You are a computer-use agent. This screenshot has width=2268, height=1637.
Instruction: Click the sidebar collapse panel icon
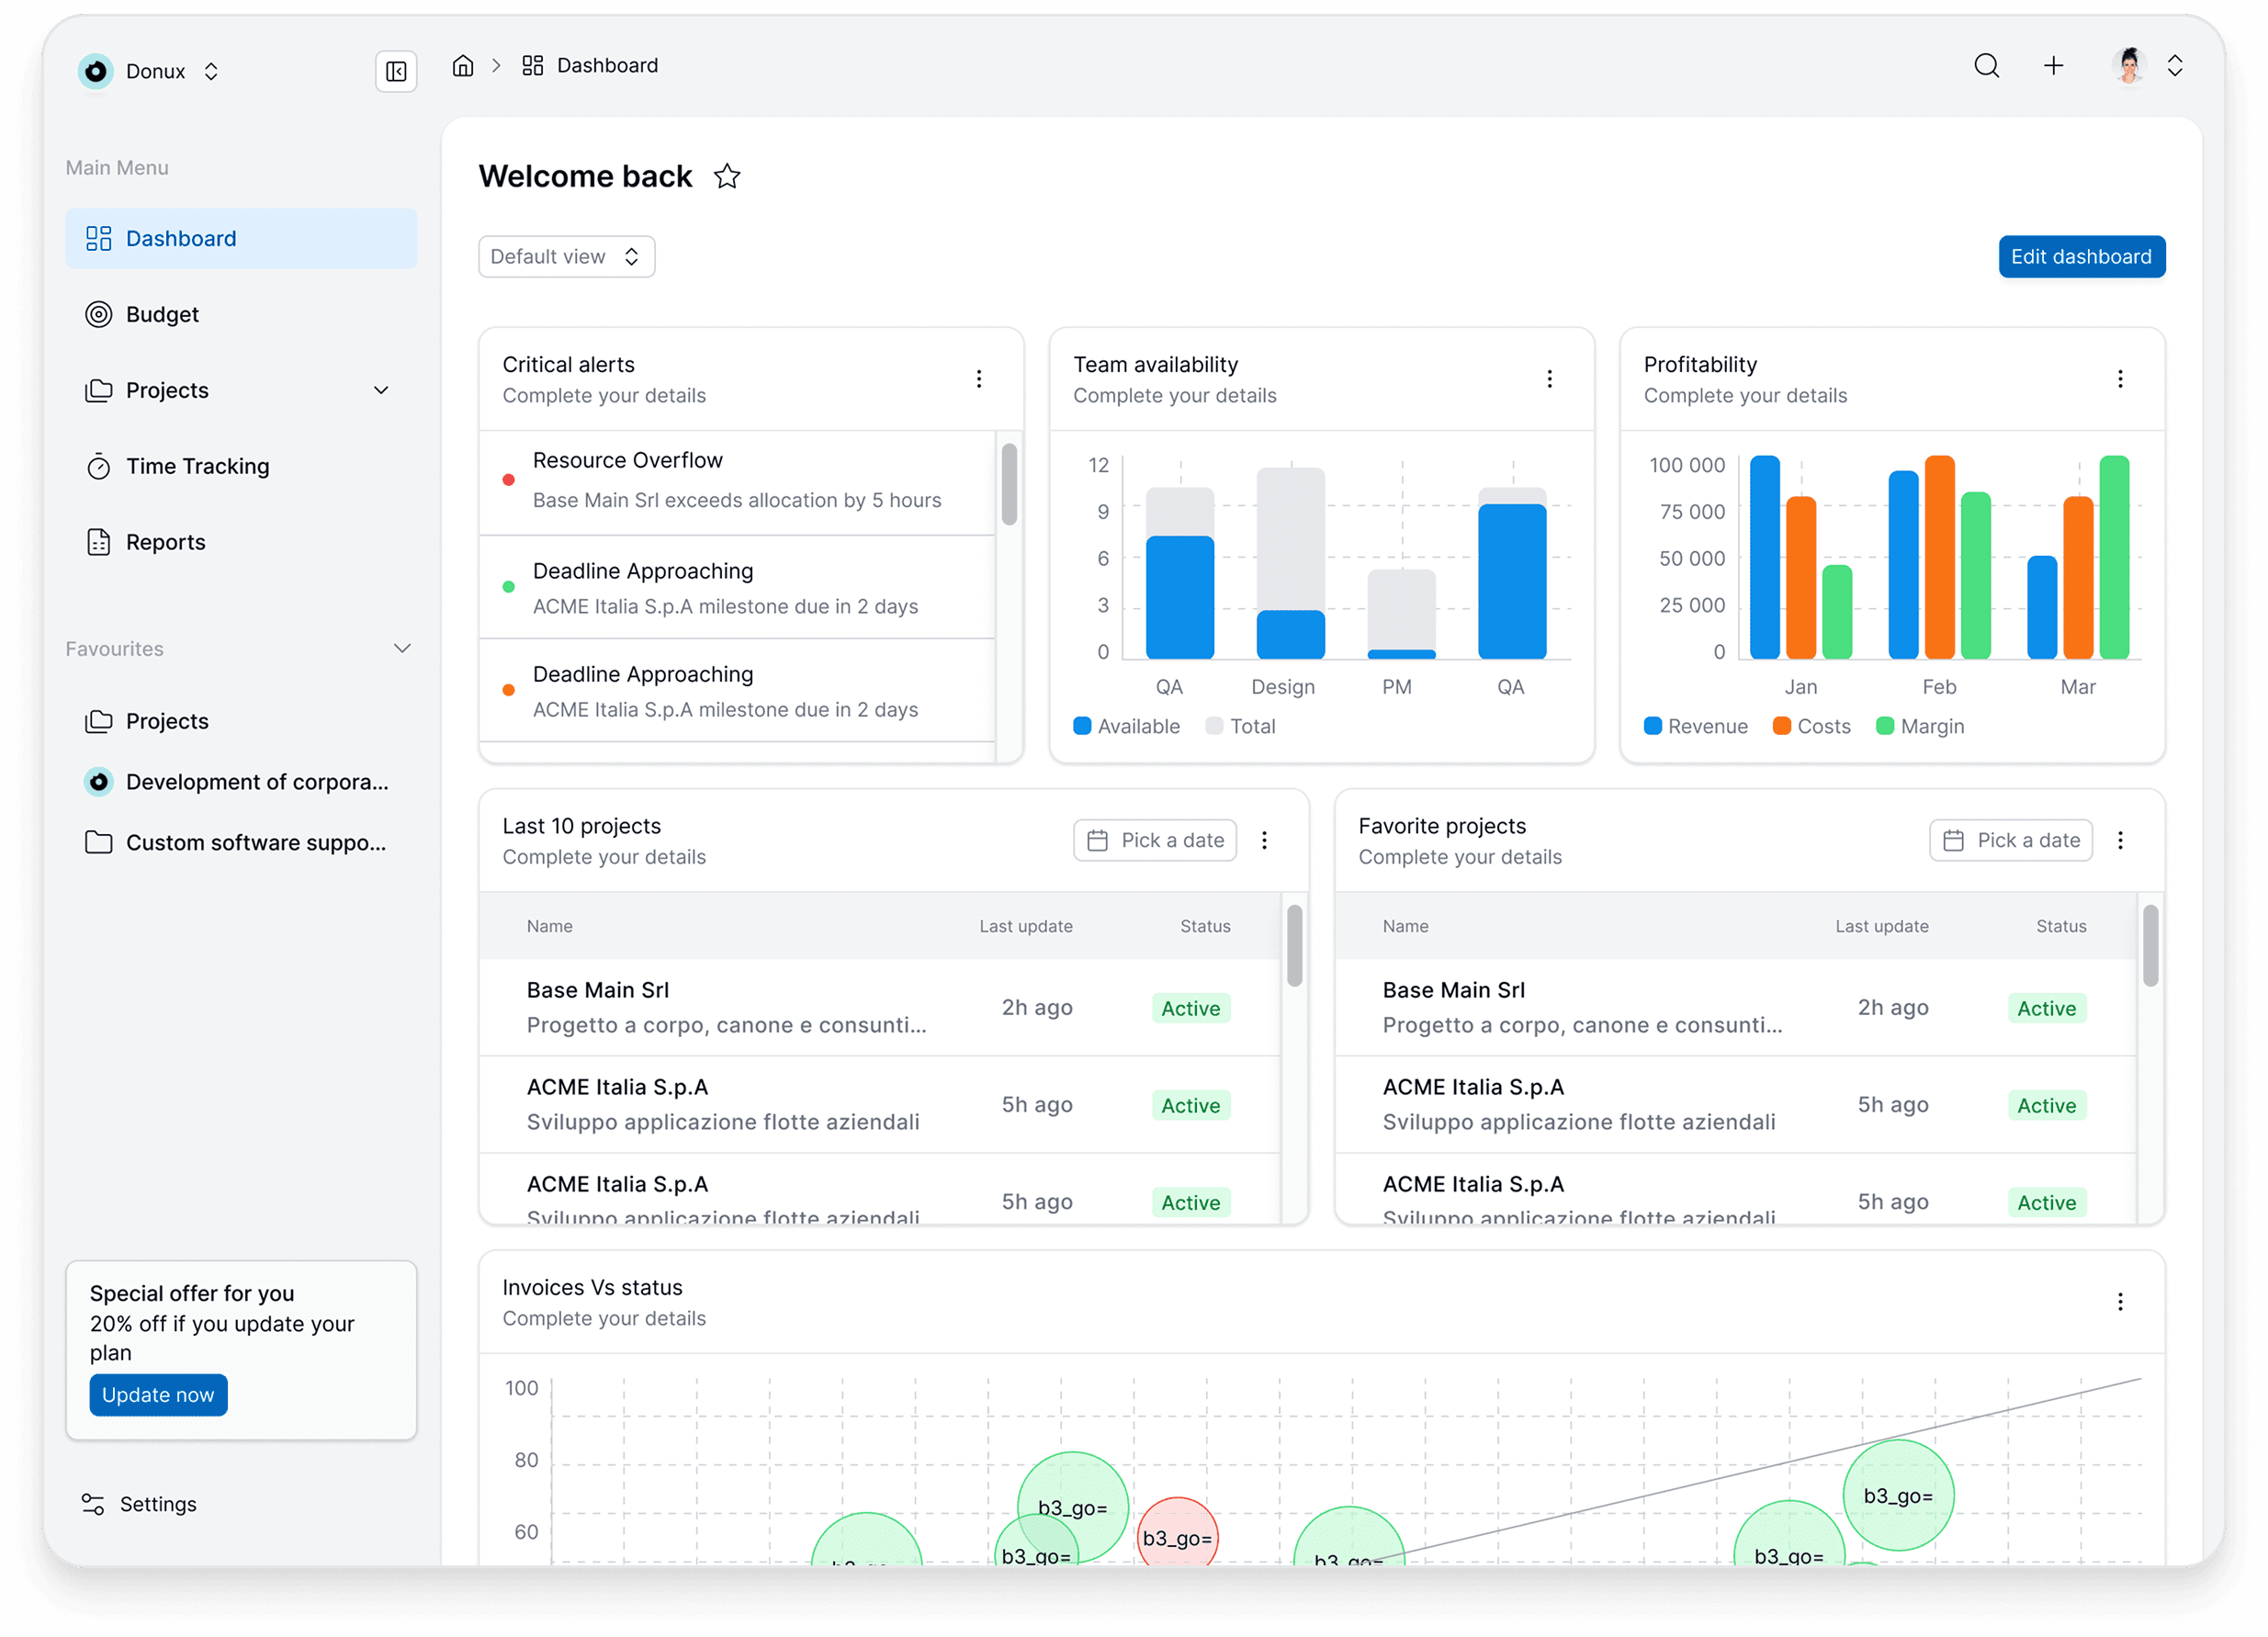(396, 71)
